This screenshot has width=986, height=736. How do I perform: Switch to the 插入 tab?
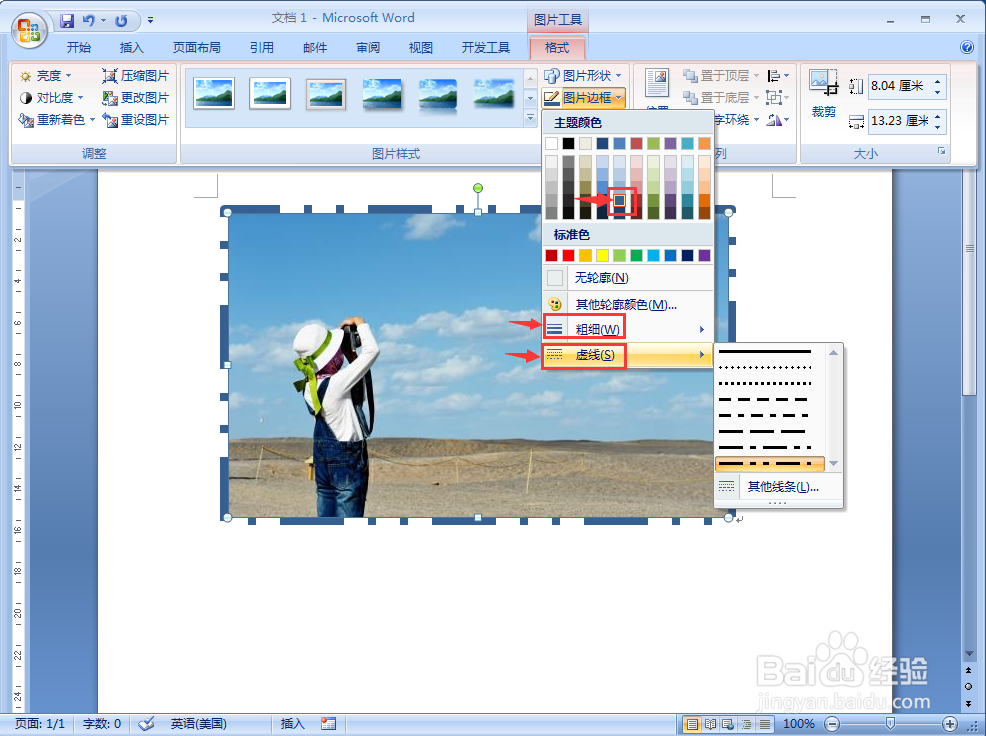(x=131, y=47)
